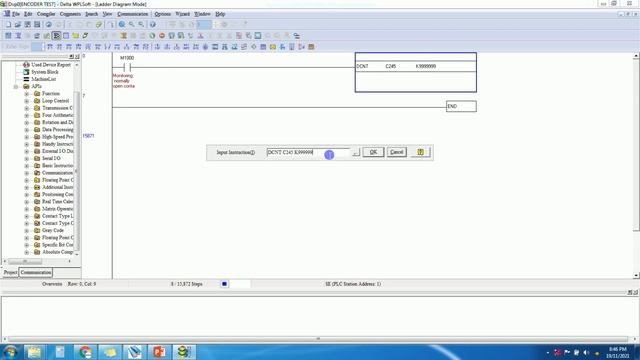Click the ladder editor scroll-down arrow
The height and width of the screenshot is (360, 640).
click(x=636, y=276)
